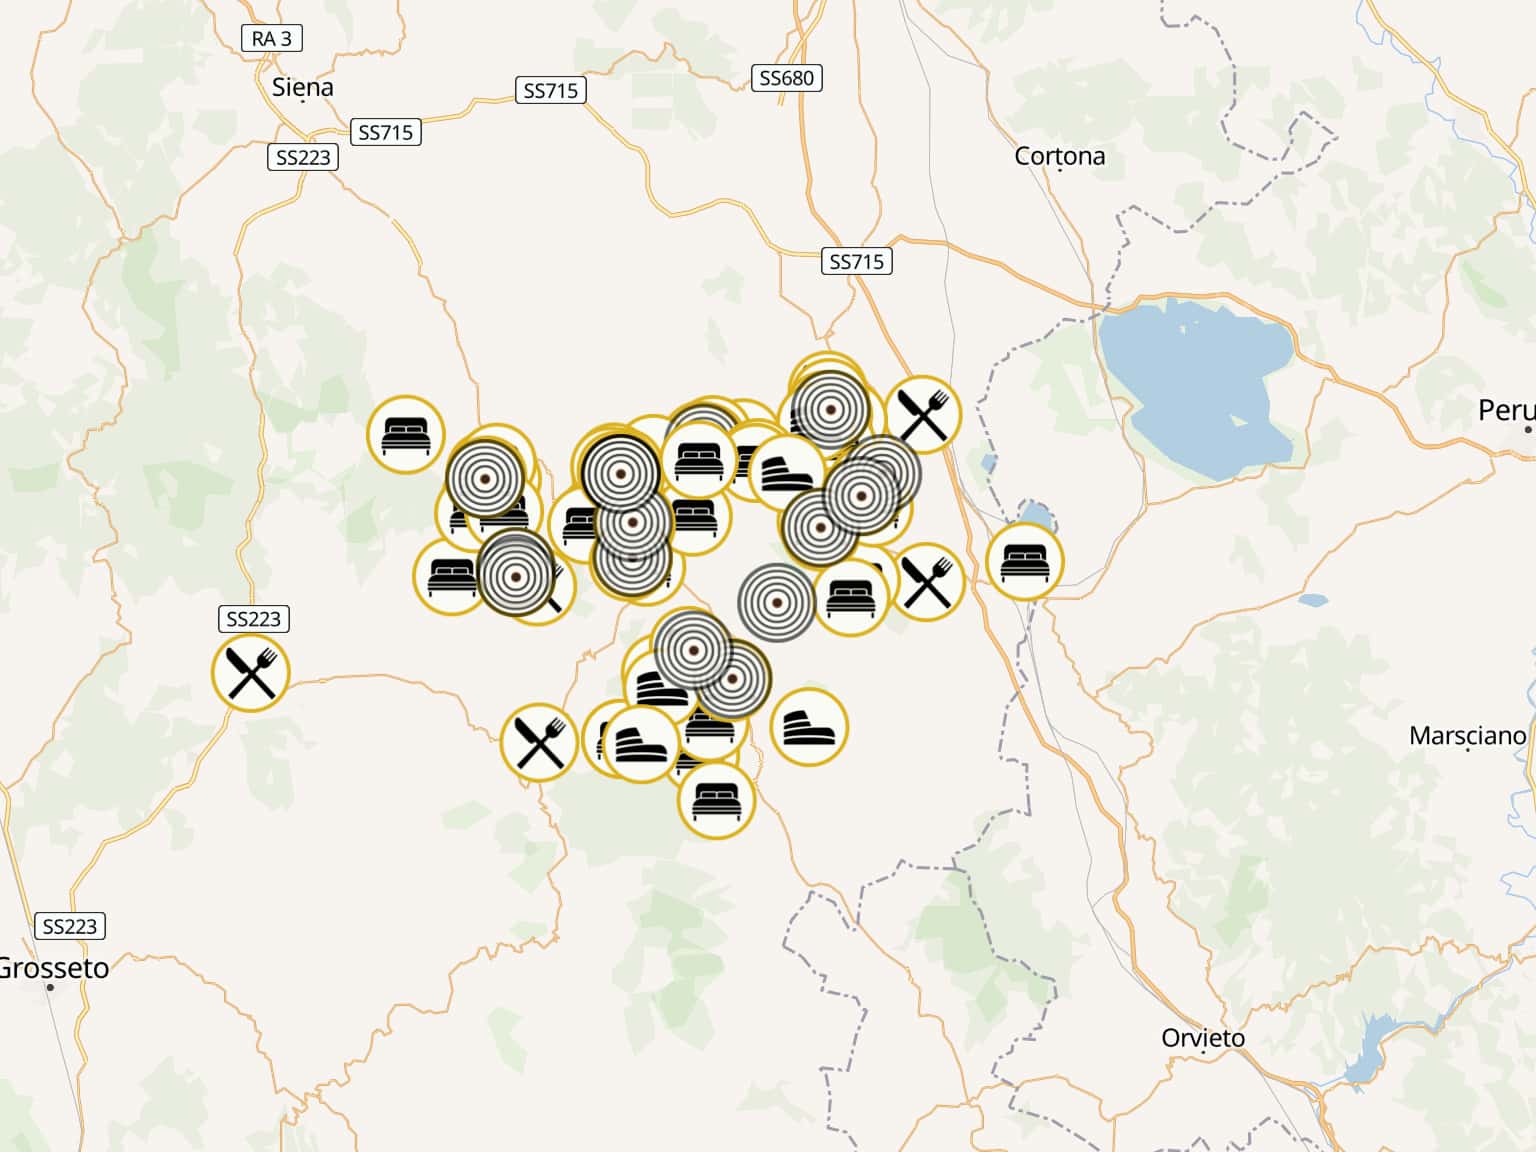Screen dimensions: 1536x1152
Task: Select the bed marker closest to Lake Trasimeno
Action: click(x=1024, y=561)
